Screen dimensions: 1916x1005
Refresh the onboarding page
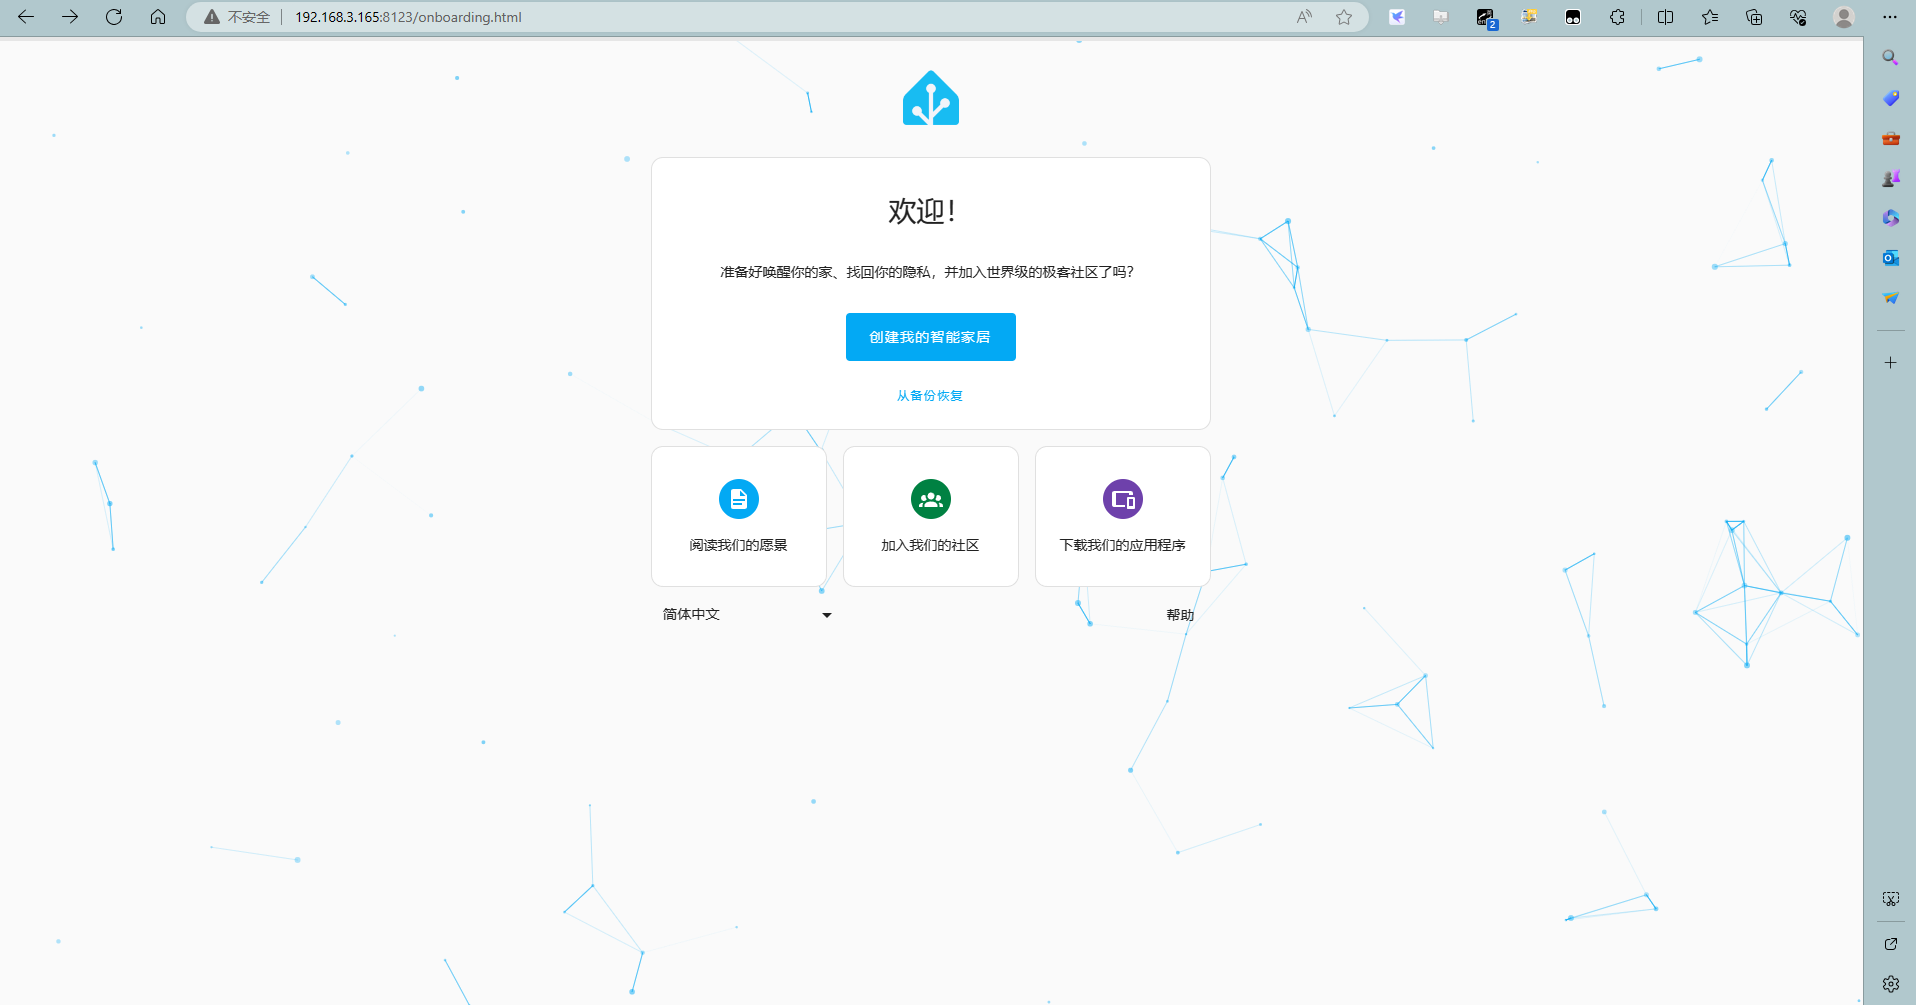113,17
